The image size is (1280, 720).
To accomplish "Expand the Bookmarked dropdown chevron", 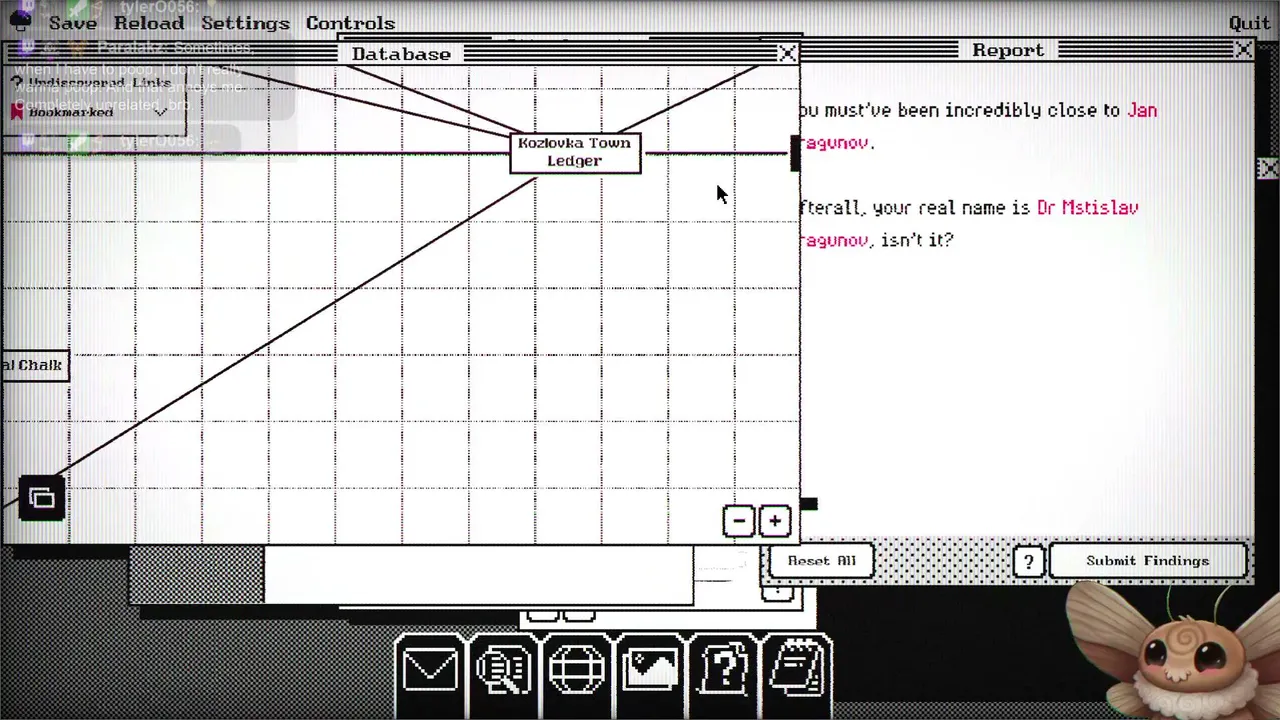I will 160,112.
